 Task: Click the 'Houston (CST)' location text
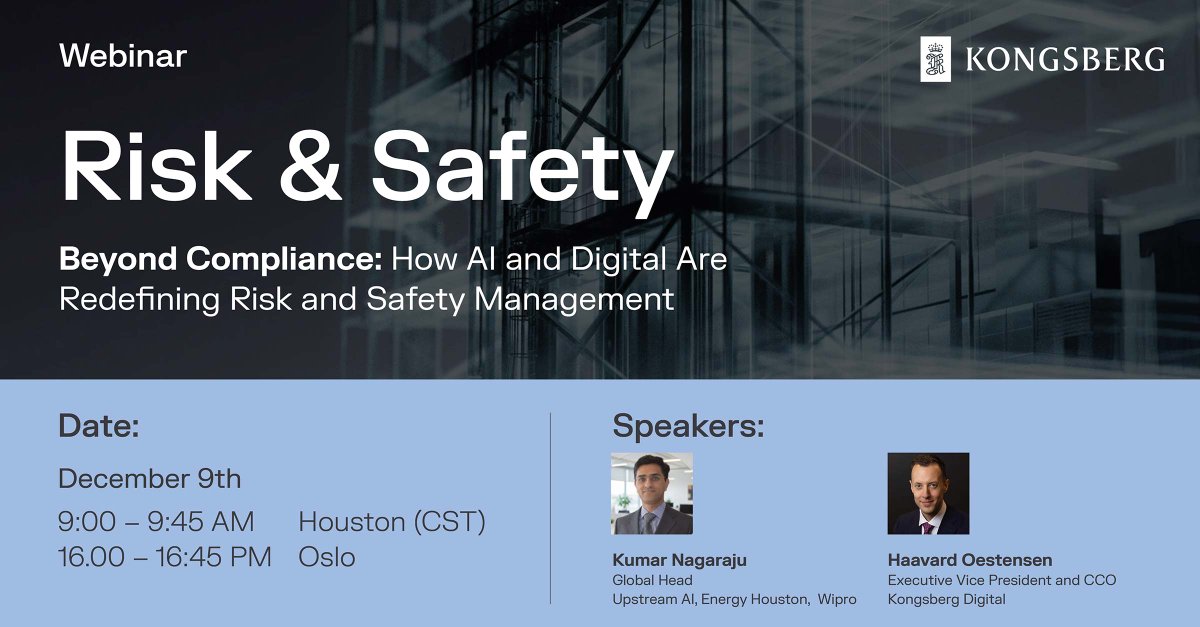click(392, 522)
